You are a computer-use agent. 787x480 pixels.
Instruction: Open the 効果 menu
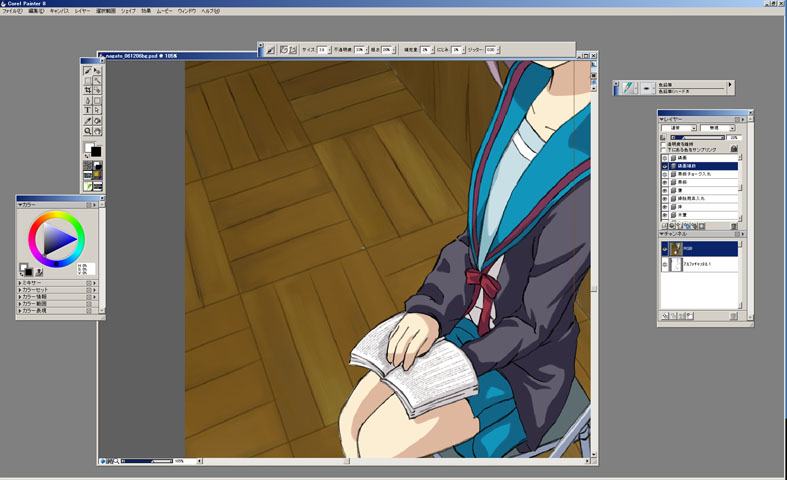146,11
